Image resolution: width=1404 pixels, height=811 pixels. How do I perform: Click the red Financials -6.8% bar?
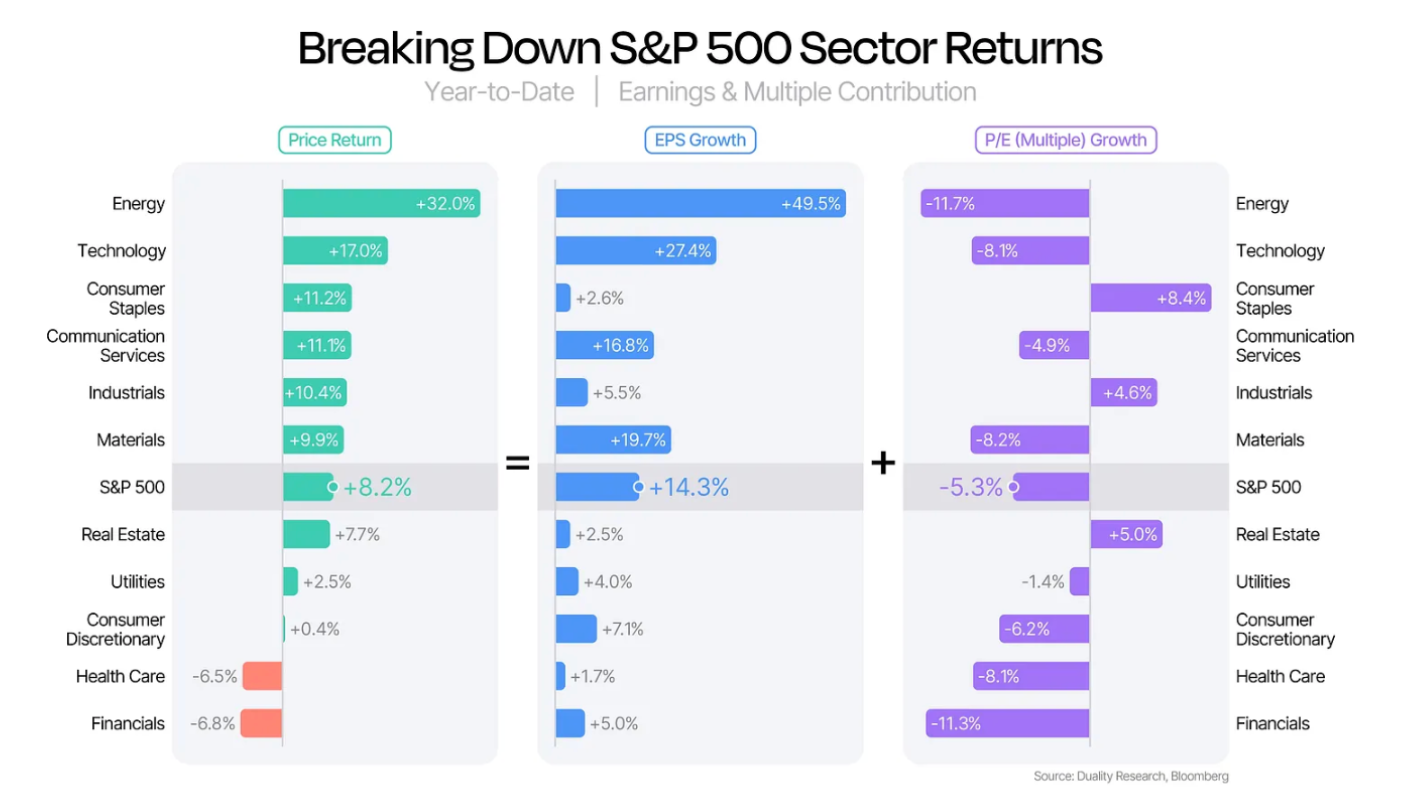261,723
